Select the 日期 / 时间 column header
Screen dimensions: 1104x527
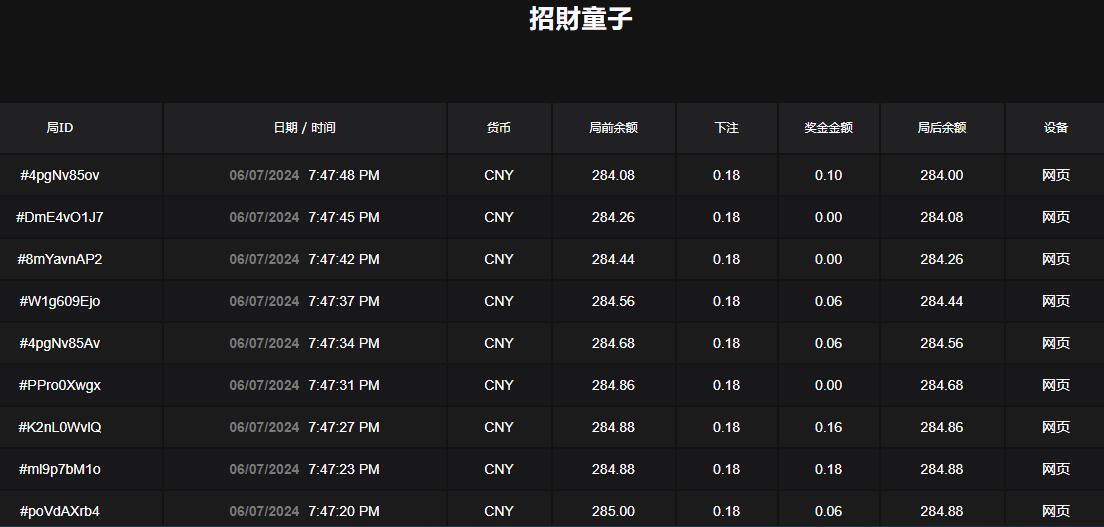coord(304,128)
